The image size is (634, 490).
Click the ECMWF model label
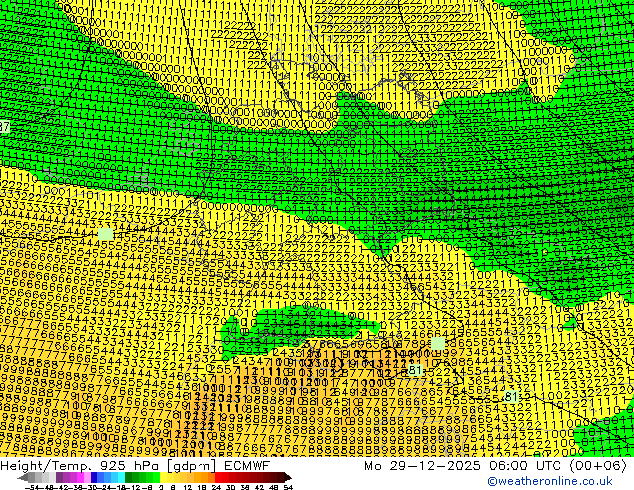[246, 465]
